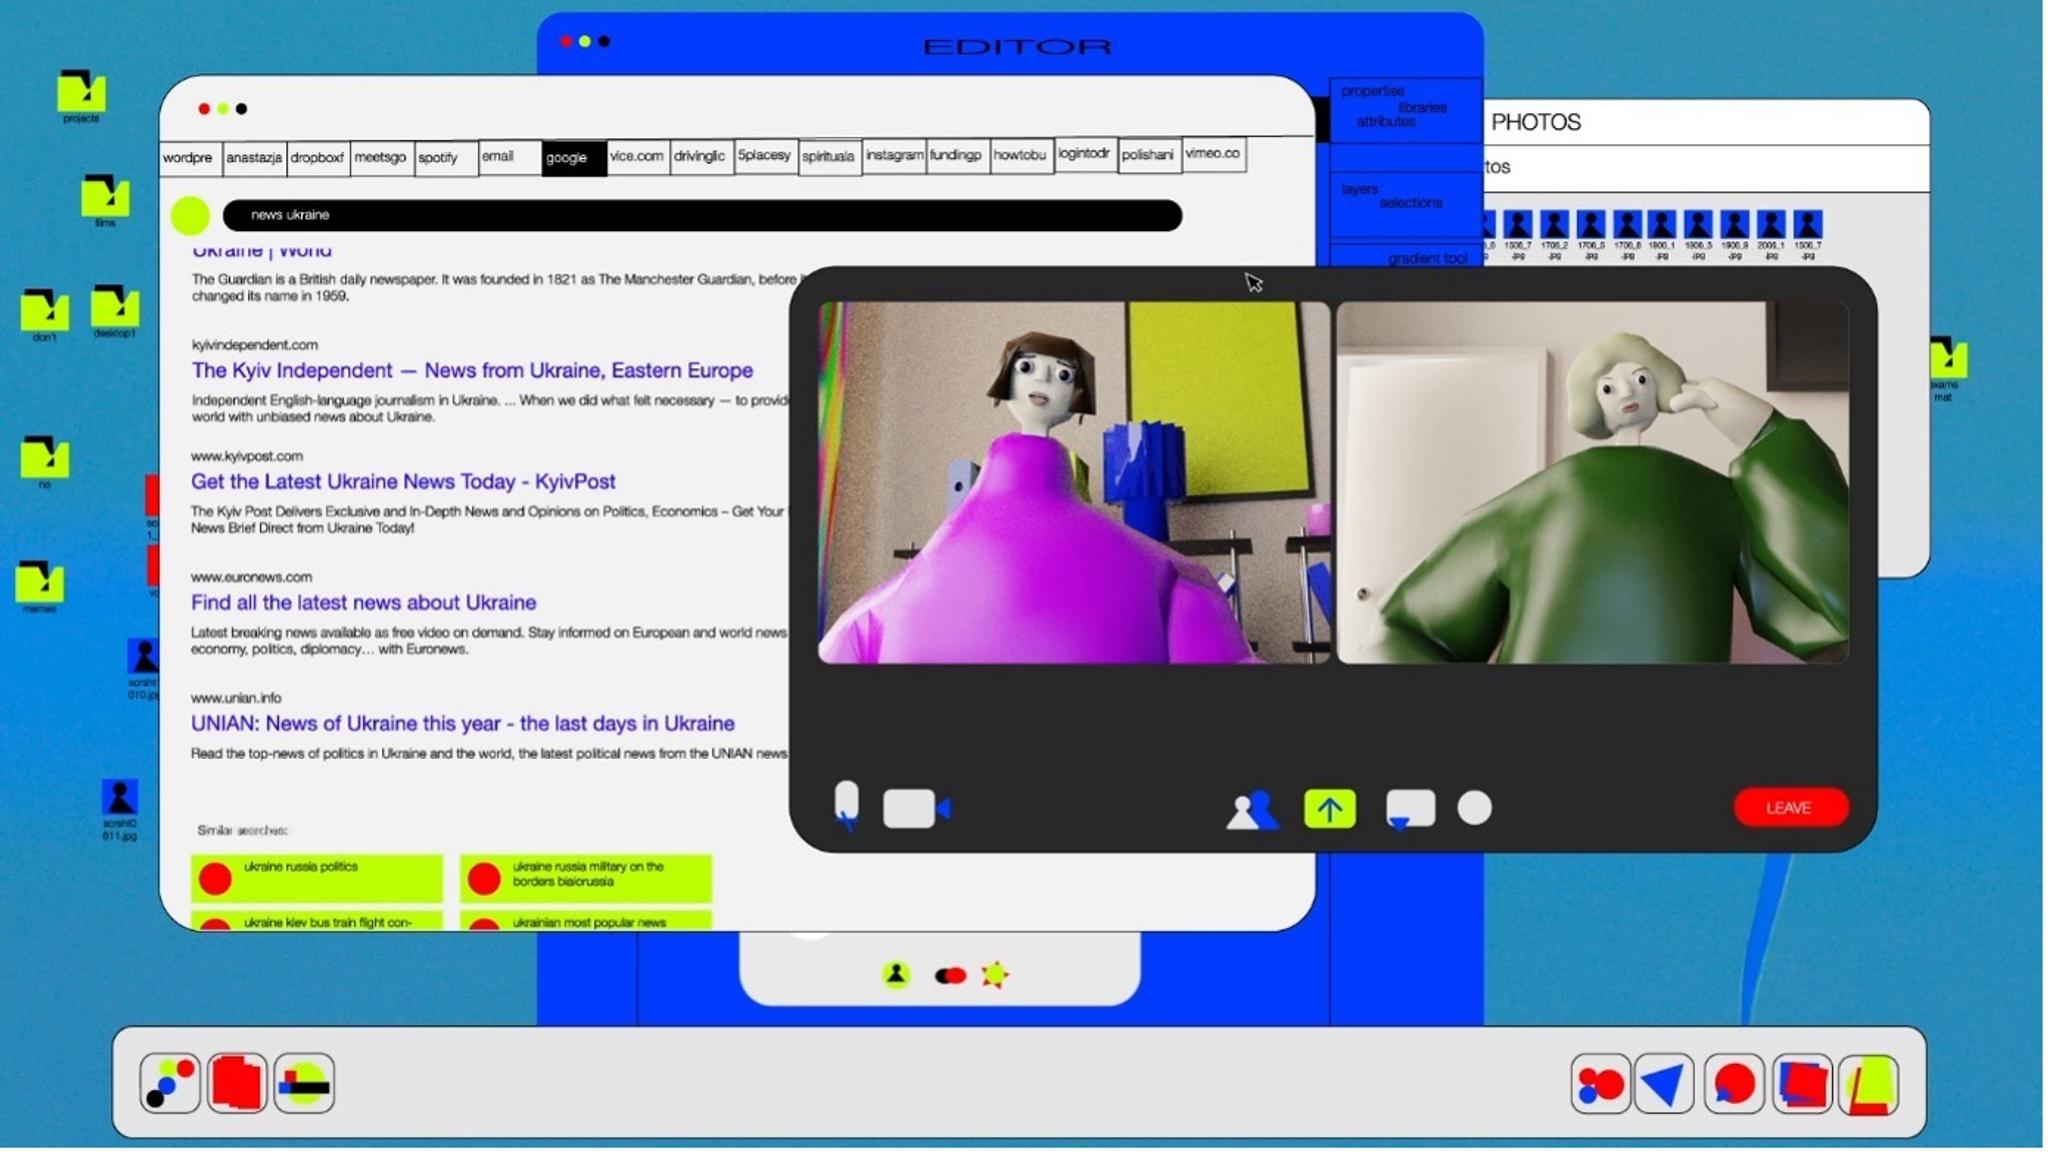Mute the microphone in video call
The width and height of the screenshot is (2048, 1152).
click(846, 804)
